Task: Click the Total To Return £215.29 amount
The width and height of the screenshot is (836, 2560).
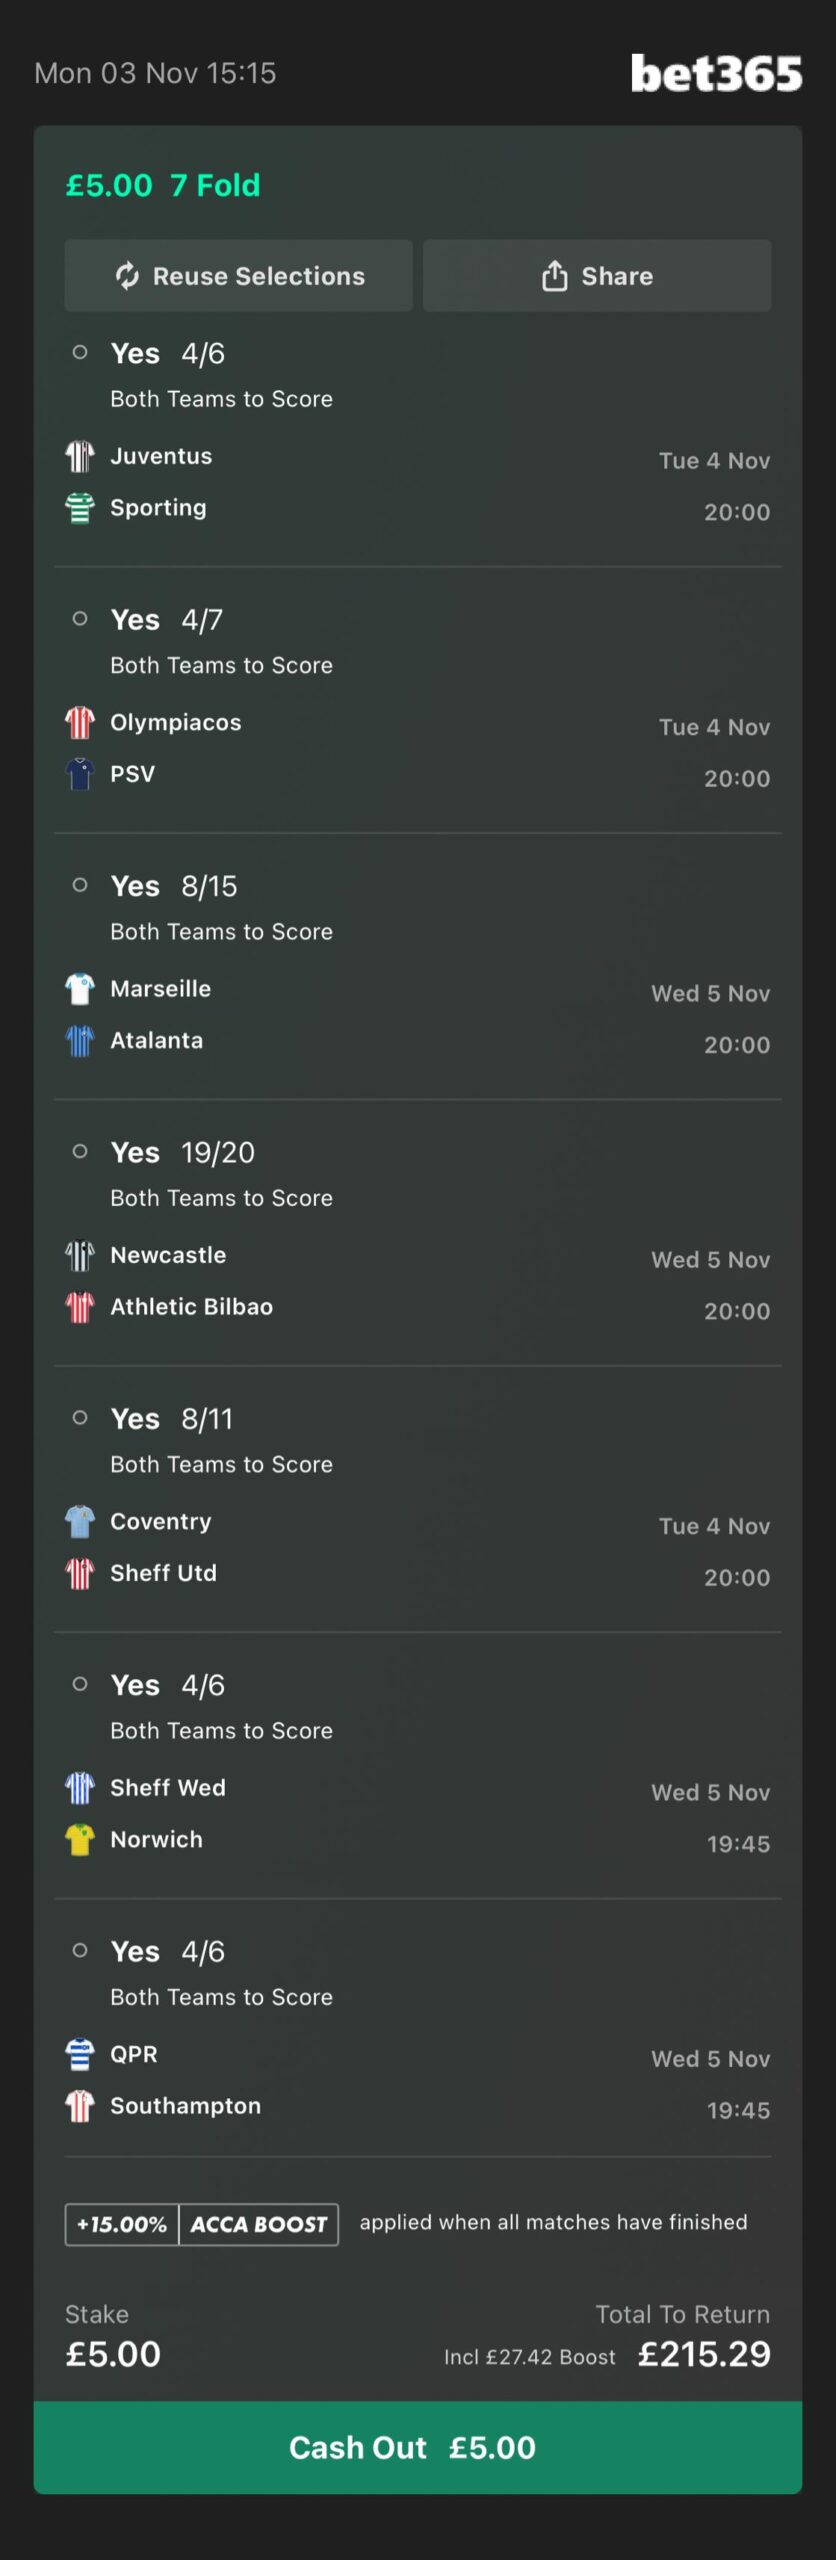Action: [x=704, y=2354]
